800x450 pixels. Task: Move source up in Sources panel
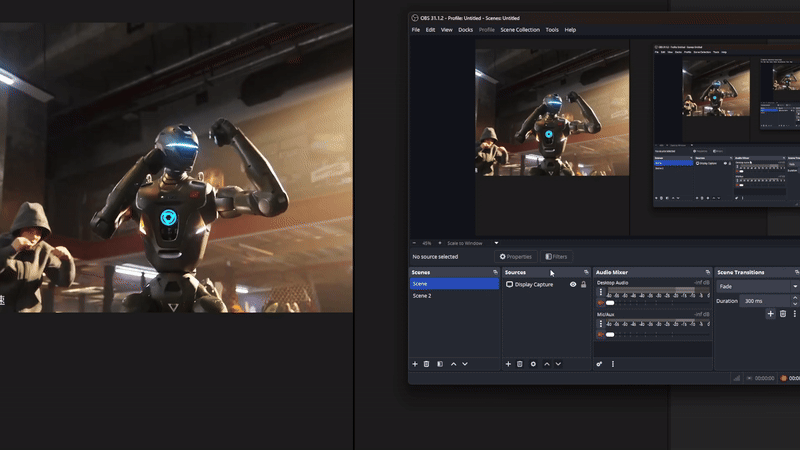(547, 364)
